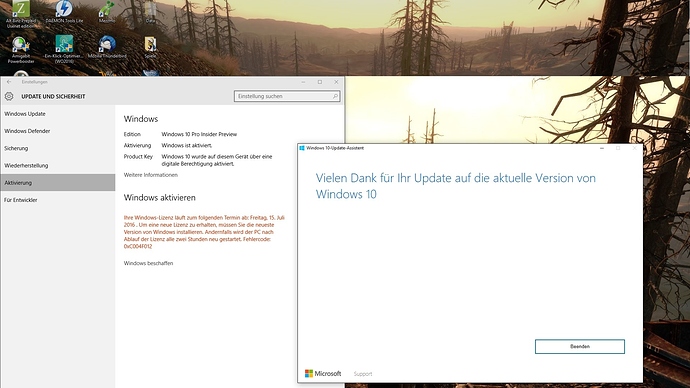This screenshot has width=690, height=388.
Task: Go back with the Einstellungen back arrow
Action: (x=9, y=82)
